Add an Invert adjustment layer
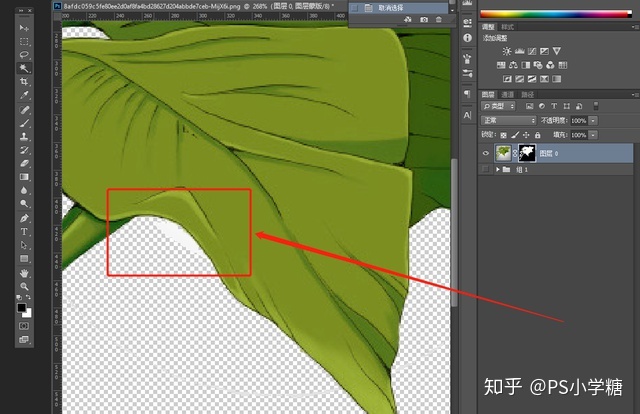The image size is (640, 414). coord(507,79)
